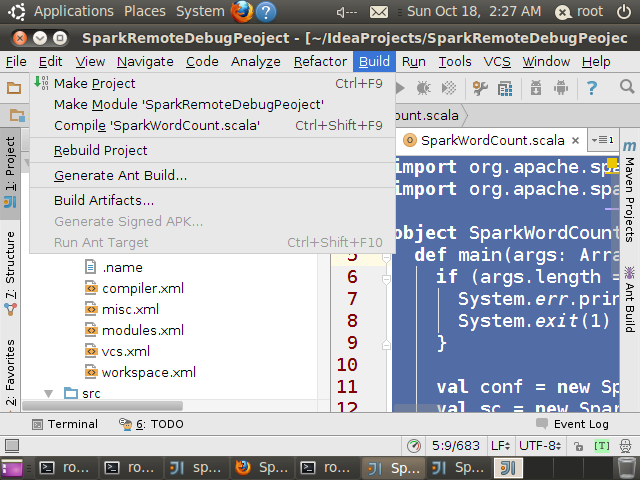Click the 2: Favorites side tool button
The image size is (640, 480).
coord(10,372)
